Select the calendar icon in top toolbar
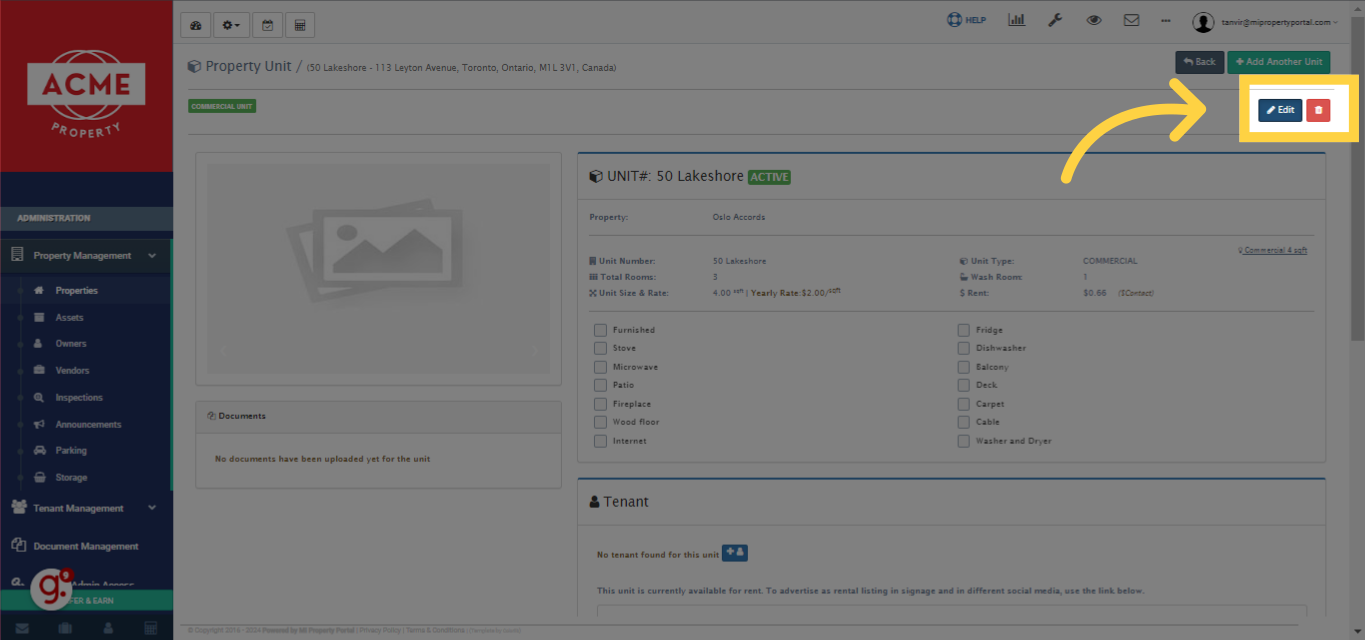 coord(267,24)
